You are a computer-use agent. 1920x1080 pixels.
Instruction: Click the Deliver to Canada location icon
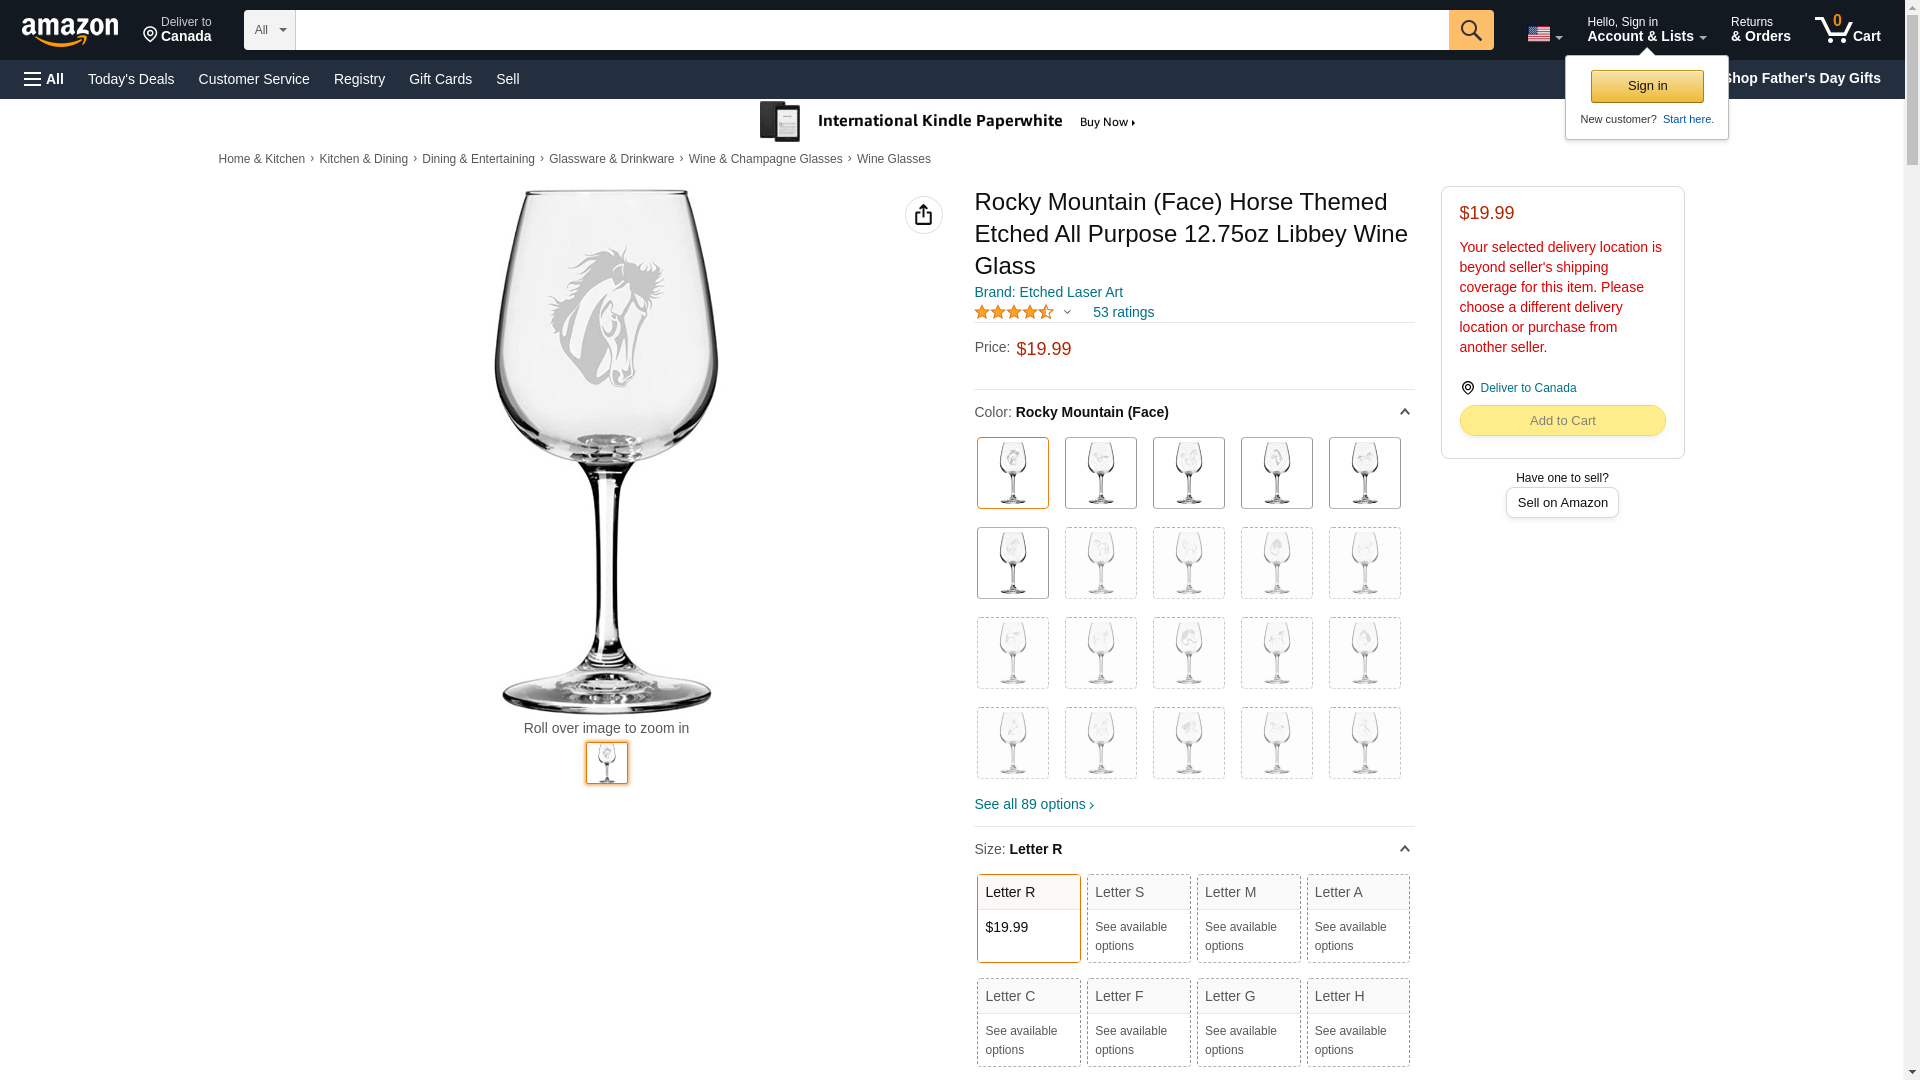[1467, 388]
